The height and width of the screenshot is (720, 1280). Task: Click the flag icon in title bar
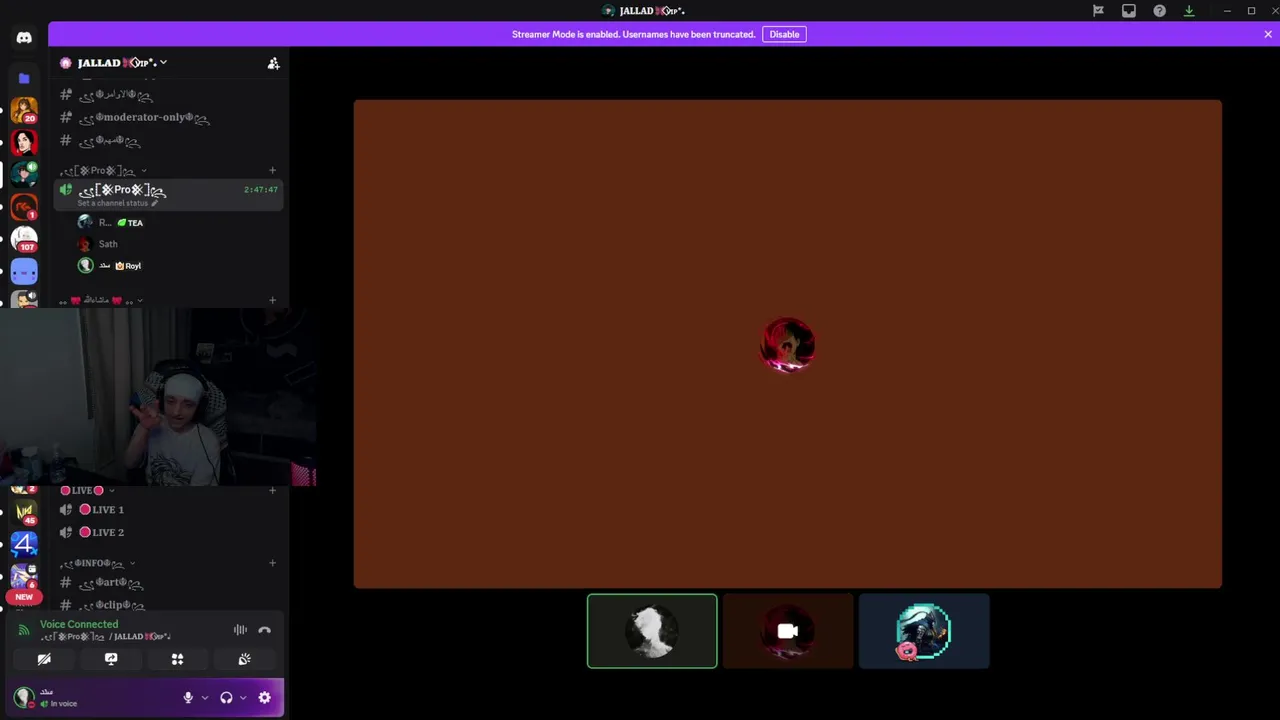1098,11
